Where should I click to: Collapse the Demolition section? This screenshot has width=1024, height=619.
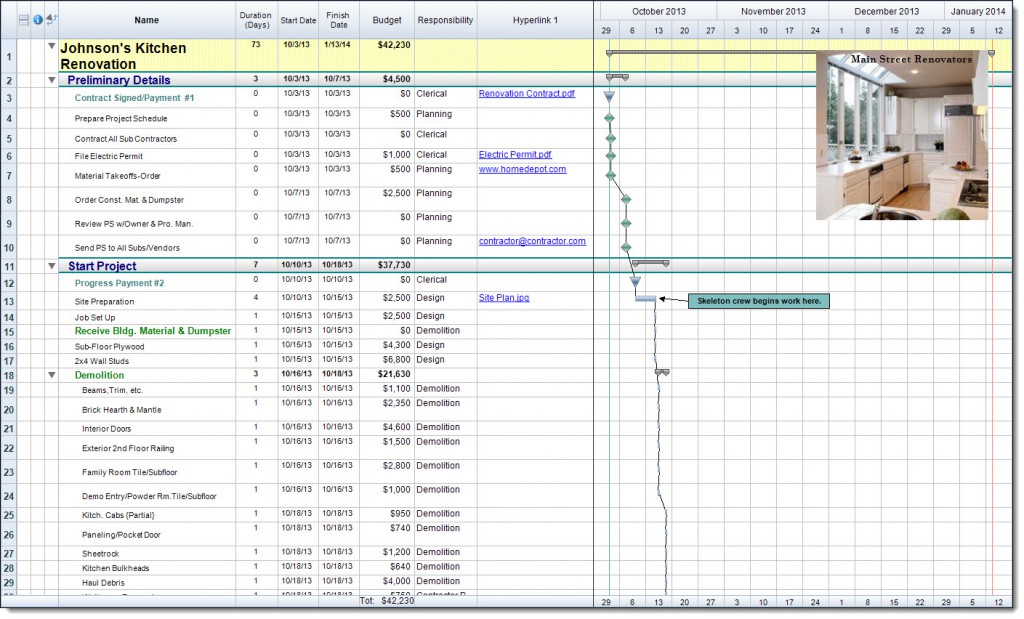tap(50, 375)
